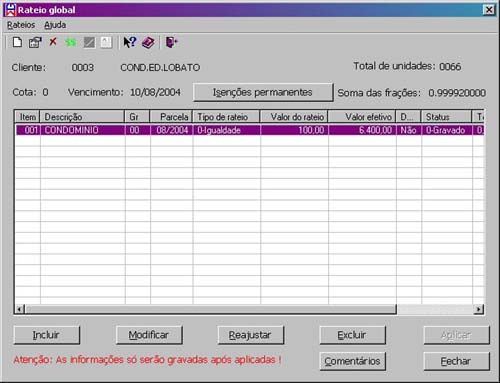Click the 001 item number cell
This screenshot has height=383, width=500.
pos(28,130)
